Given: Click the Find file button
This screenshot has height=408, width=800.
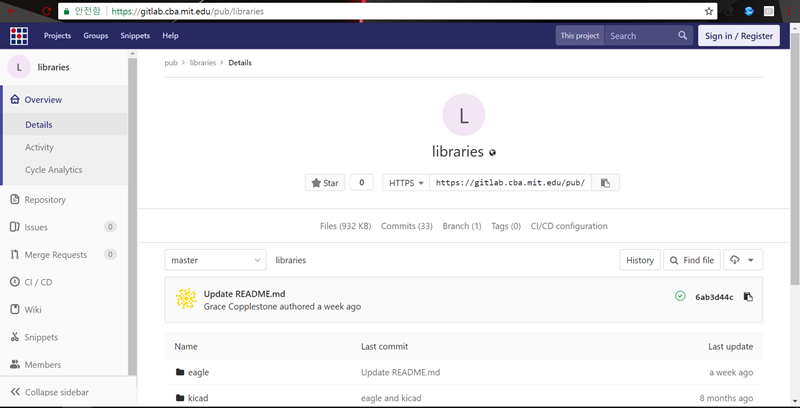Looking at the screenshot, I should [692, 260].
